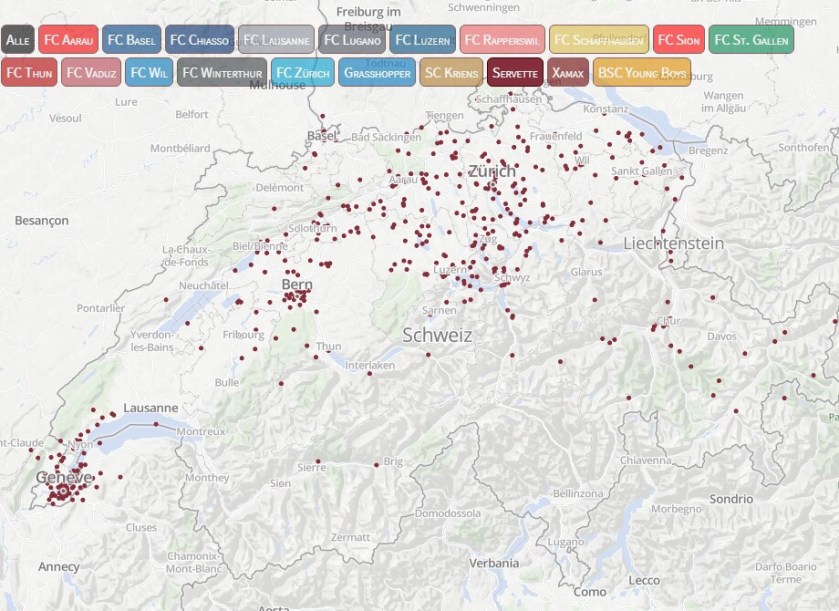This screenshot has width=839, height=611.
Task: Select the FC Vaduz filter
Action: [x=91, y=73]
